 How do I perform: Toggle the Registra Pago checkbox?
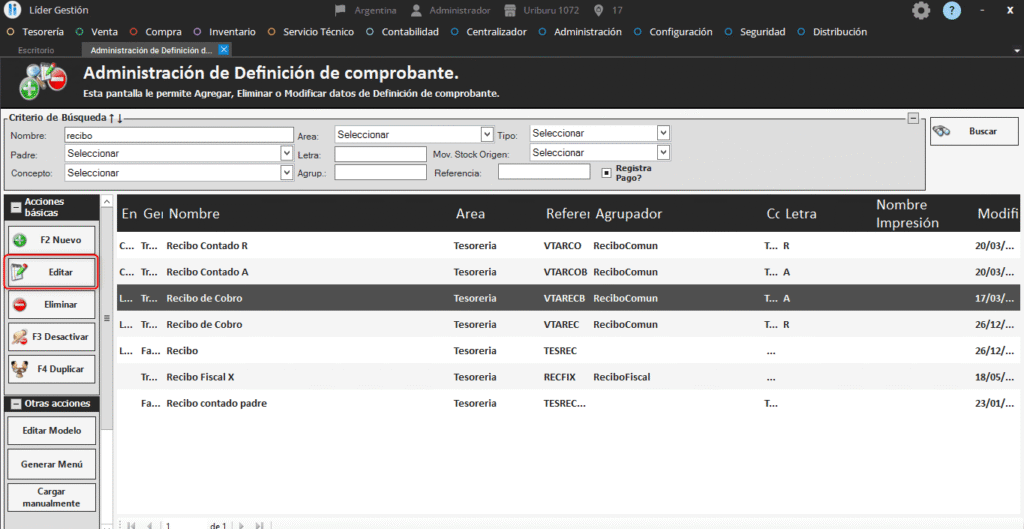click(x=606, y=172)
